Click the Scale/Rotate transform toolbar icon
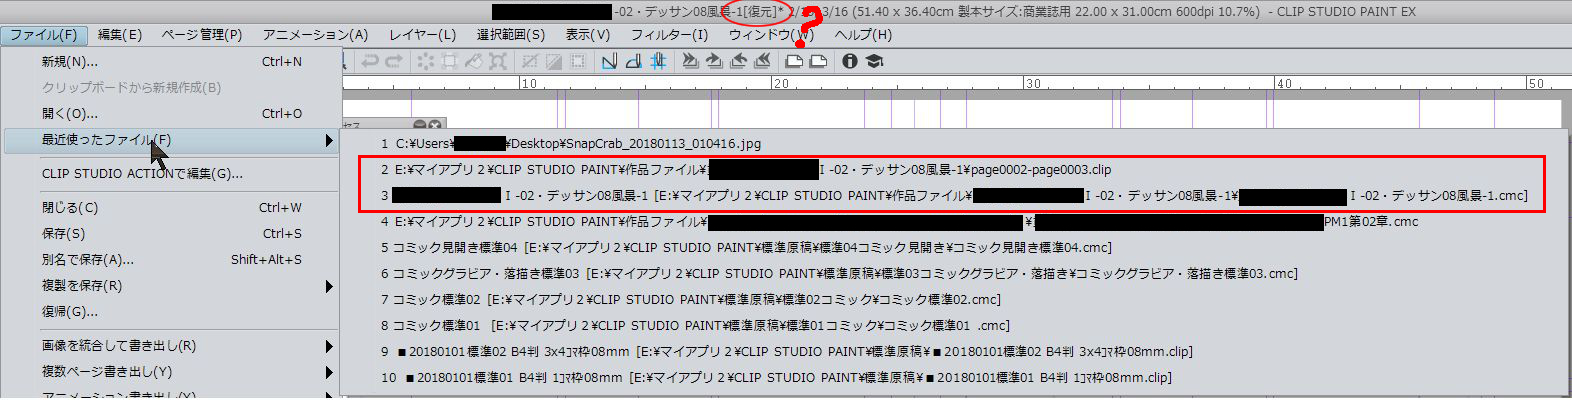1572x400 pixels. click(498, 61)
